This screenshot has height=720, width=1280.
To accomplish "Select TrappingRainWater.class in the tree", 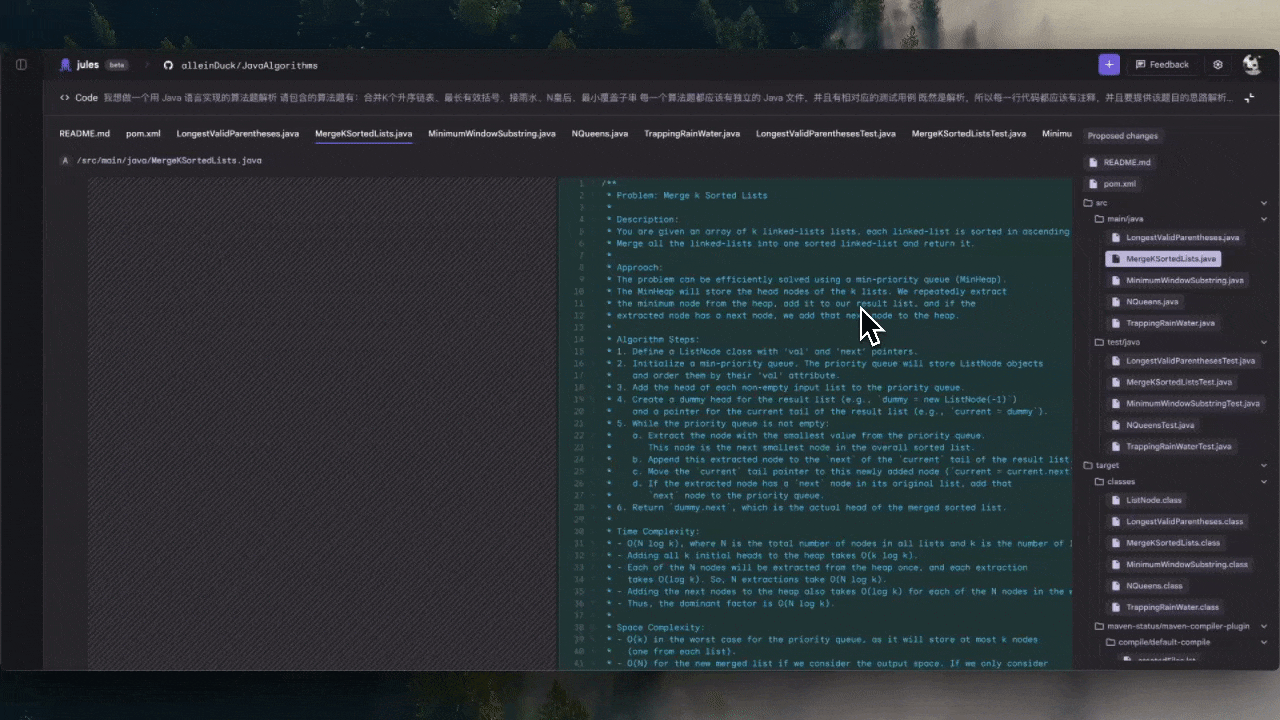I will pos(1166,608).
